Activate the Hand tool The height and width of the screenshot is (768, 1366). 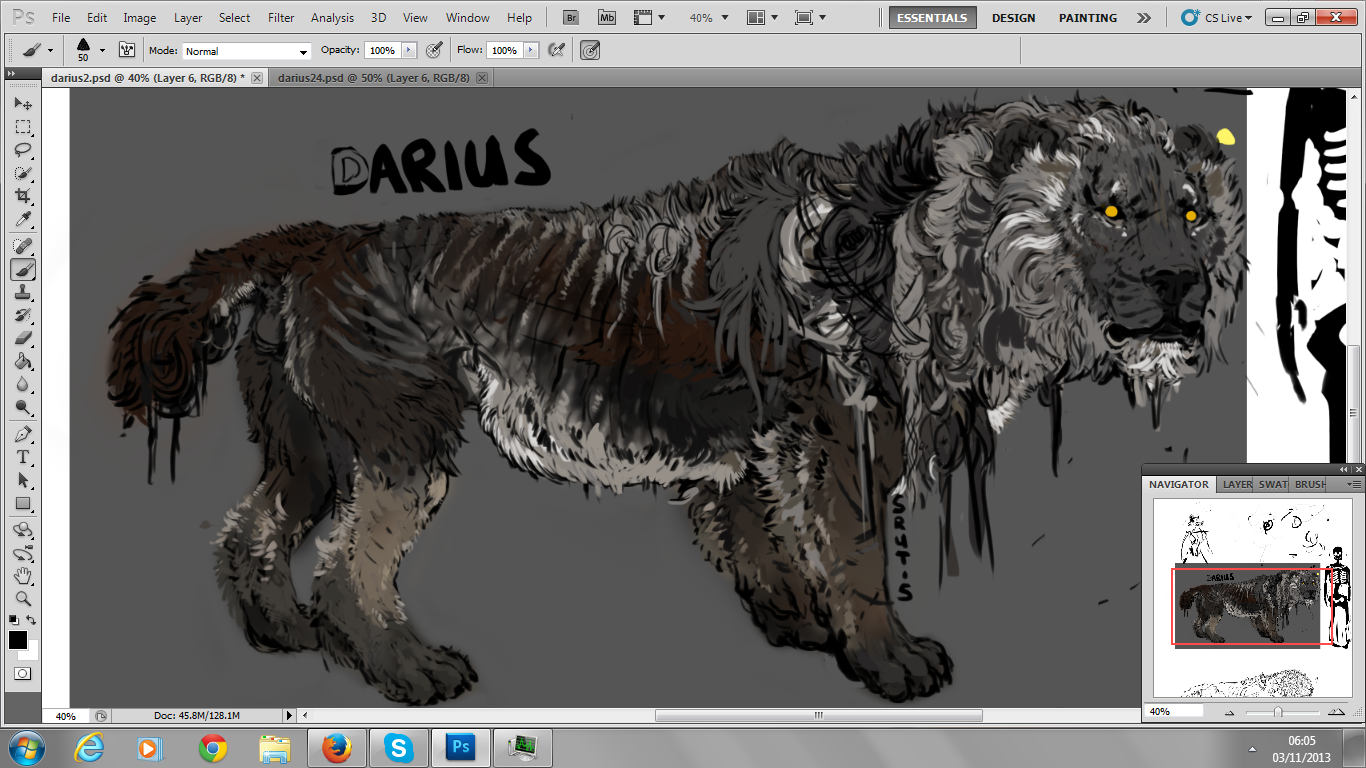tap(22, 576)
